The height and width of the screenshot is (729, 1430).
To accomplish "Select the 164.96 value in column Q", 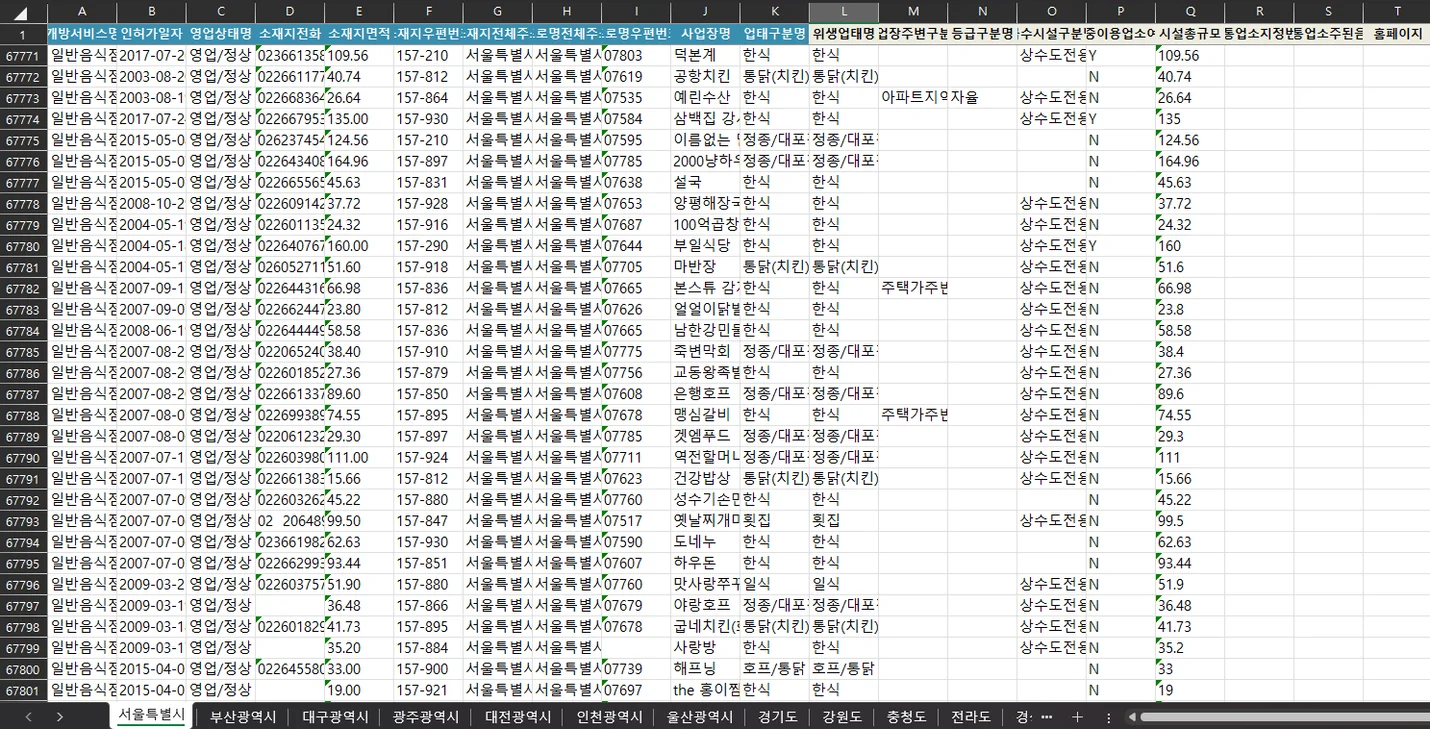I will [1190, 161].
